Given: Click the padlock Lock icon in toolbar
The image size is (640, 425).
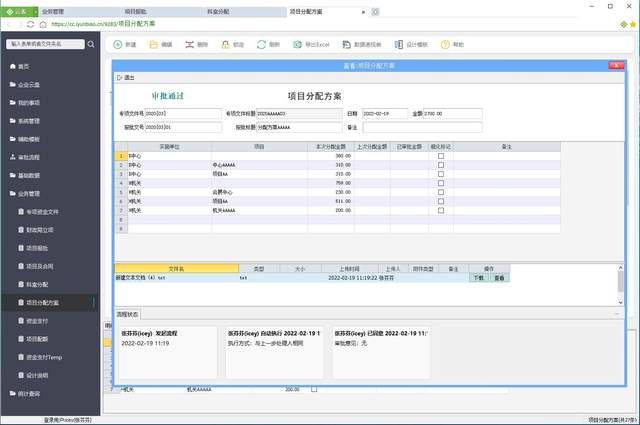Looking at the screenshot, I should pos(225,45).
